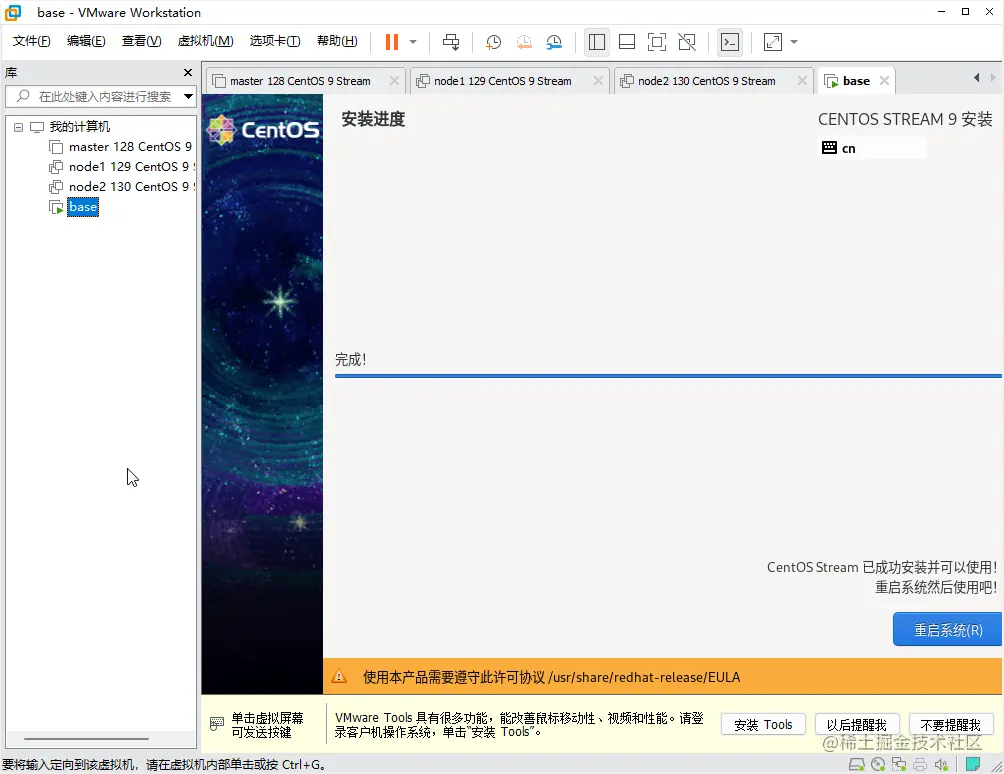1004x774 pixels.
Task: Click the Unity mode toolbar icon
Action: point(687,42)
